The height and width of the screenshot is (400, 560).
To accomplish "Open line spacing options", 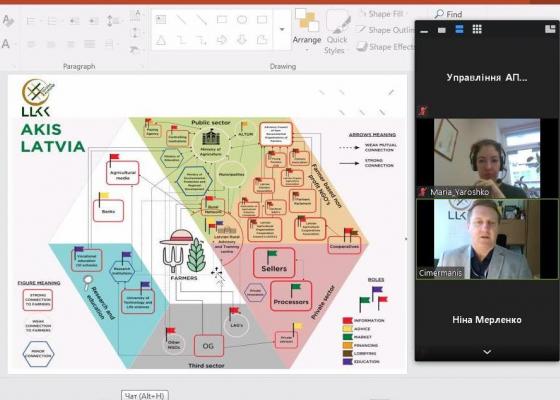I will [x=113, y=21].
